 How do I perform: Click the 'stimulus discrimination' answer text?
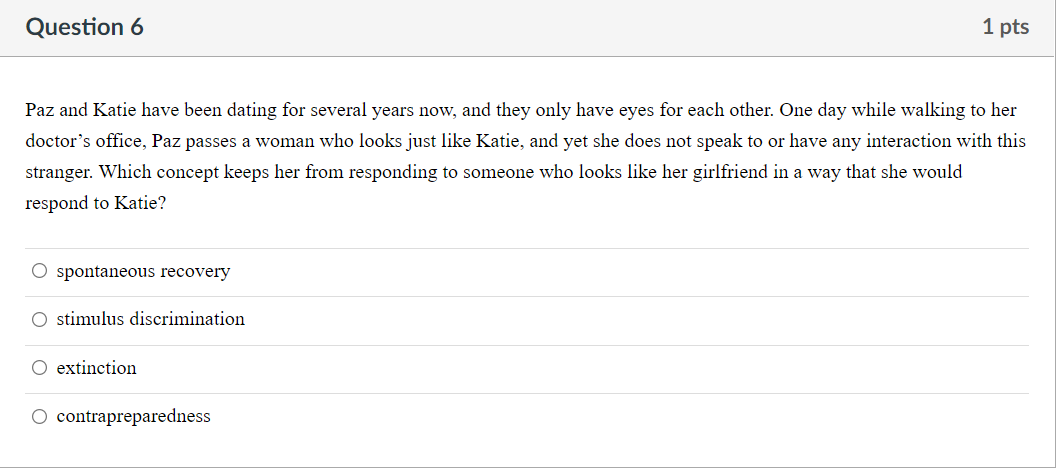(151, 319)
